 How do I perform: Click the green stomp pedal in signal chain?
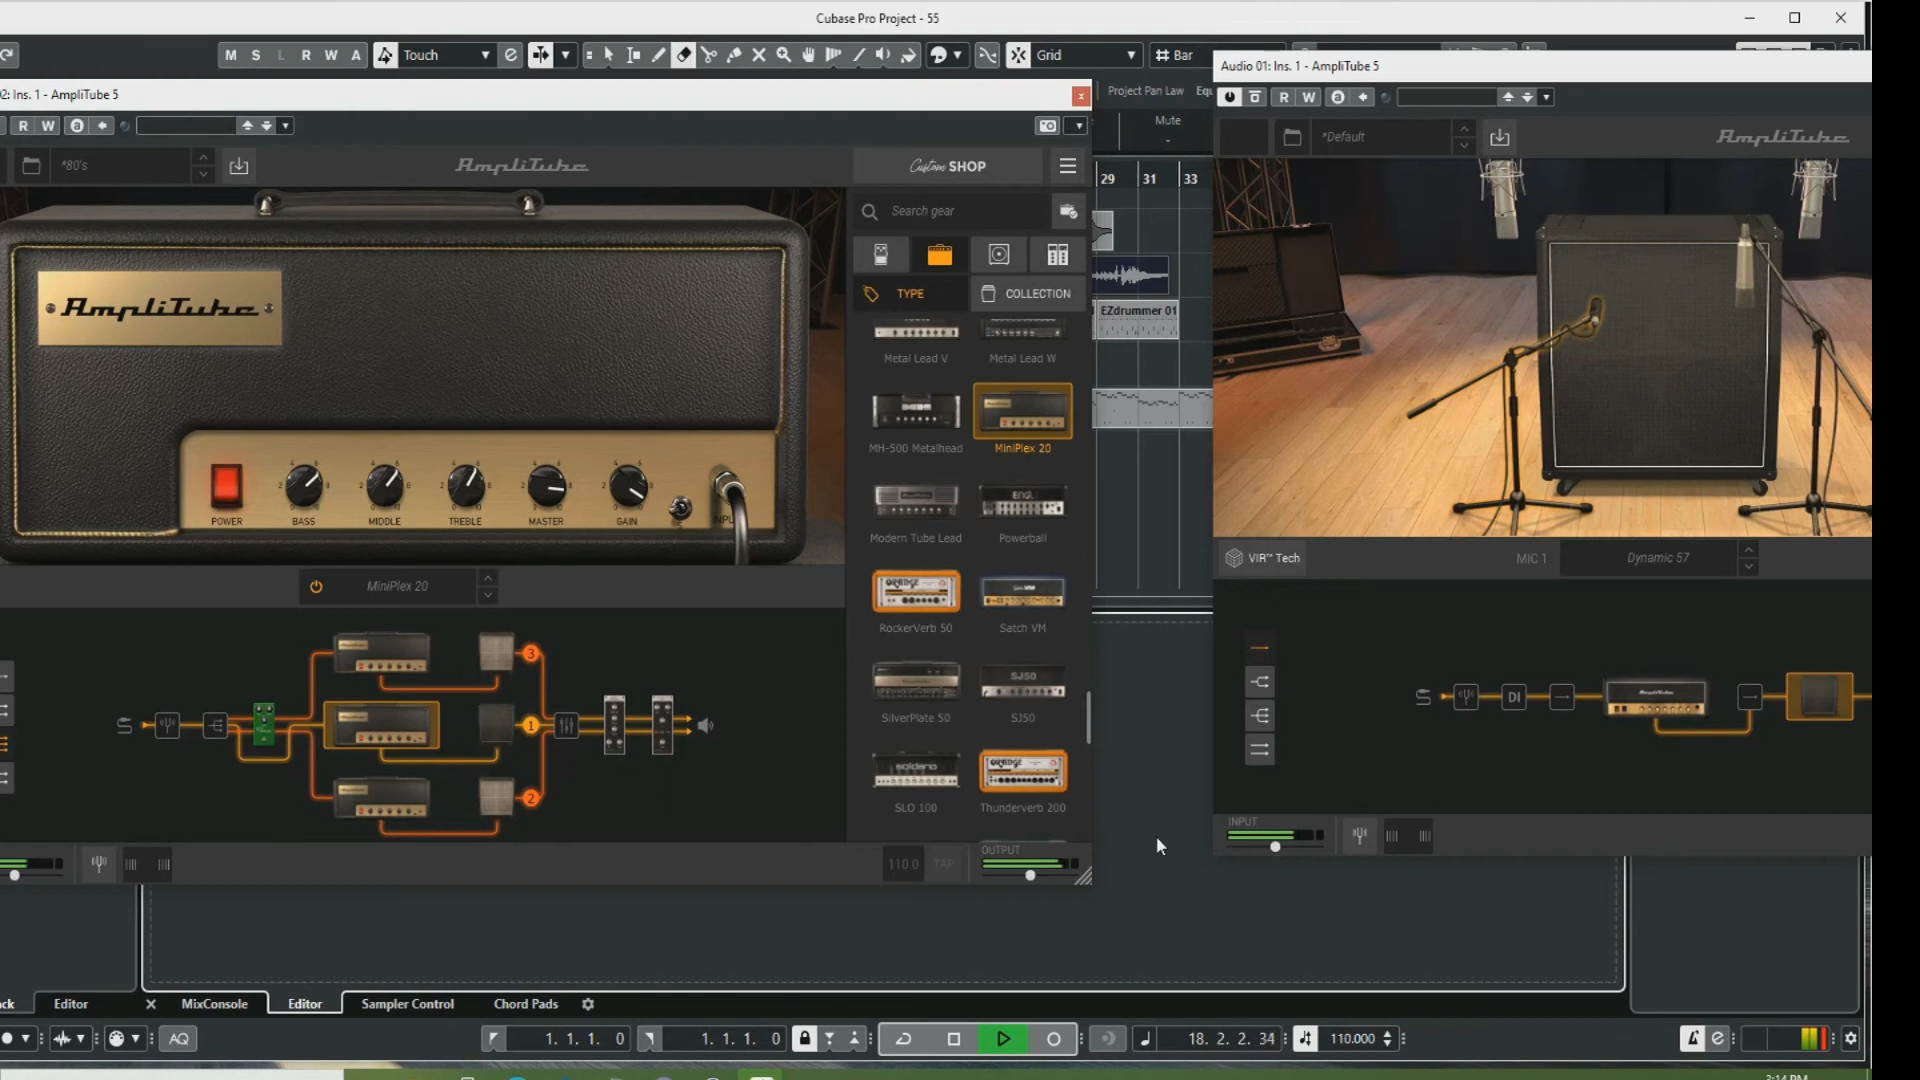264,724
